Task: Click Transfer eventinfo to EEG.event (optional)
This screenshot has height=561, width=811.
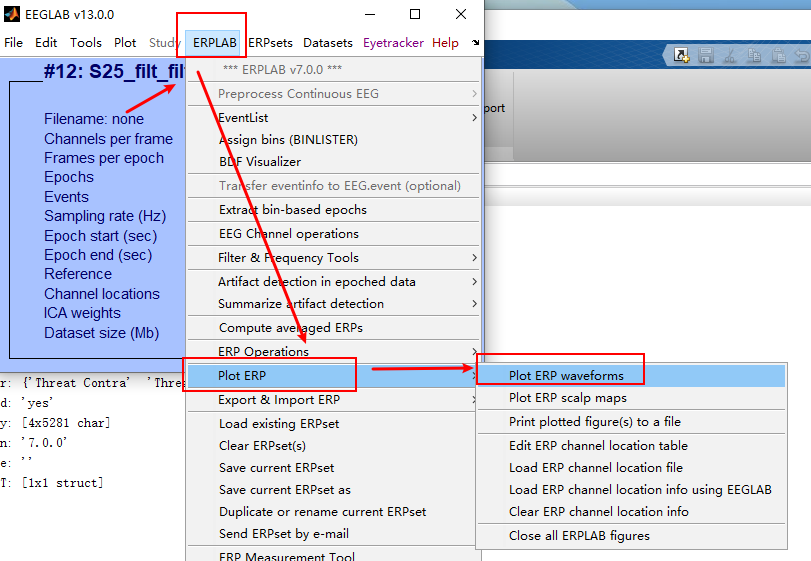Action: click(x=334, y=186)
